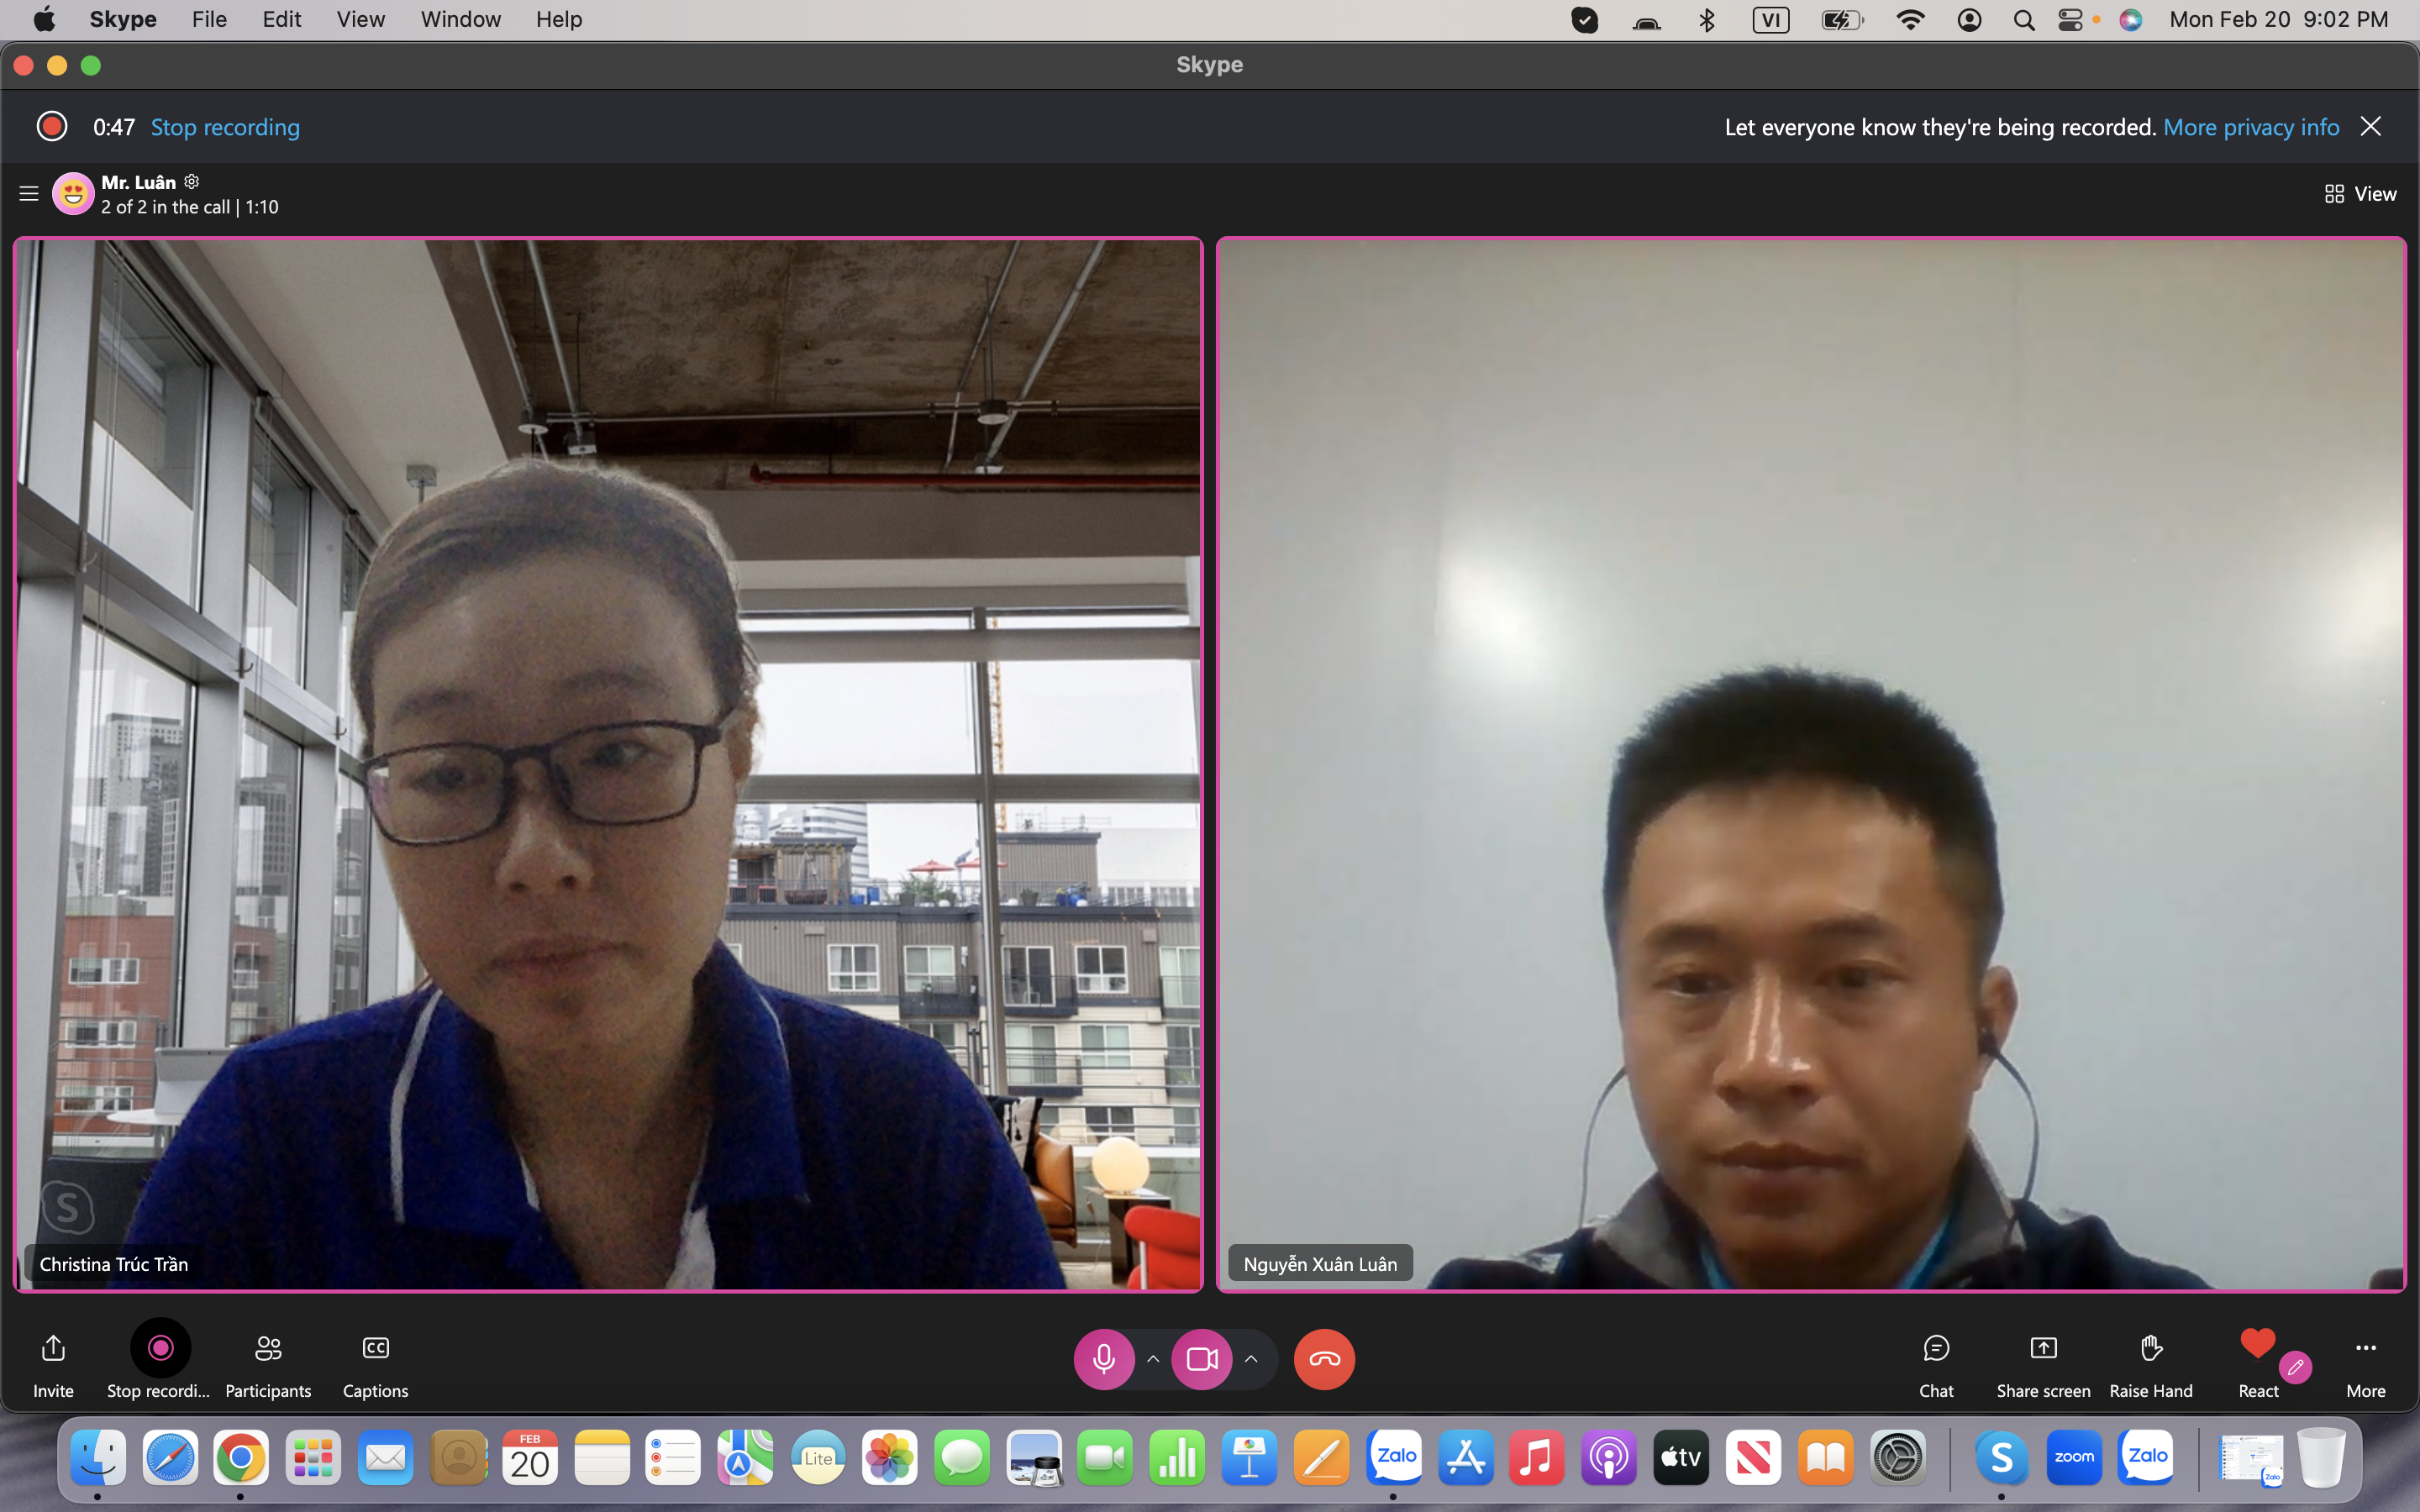Screen dimensions: 2420x1512
Task: Expand the microphone options chevron
Action: tap(1153, 1359)
